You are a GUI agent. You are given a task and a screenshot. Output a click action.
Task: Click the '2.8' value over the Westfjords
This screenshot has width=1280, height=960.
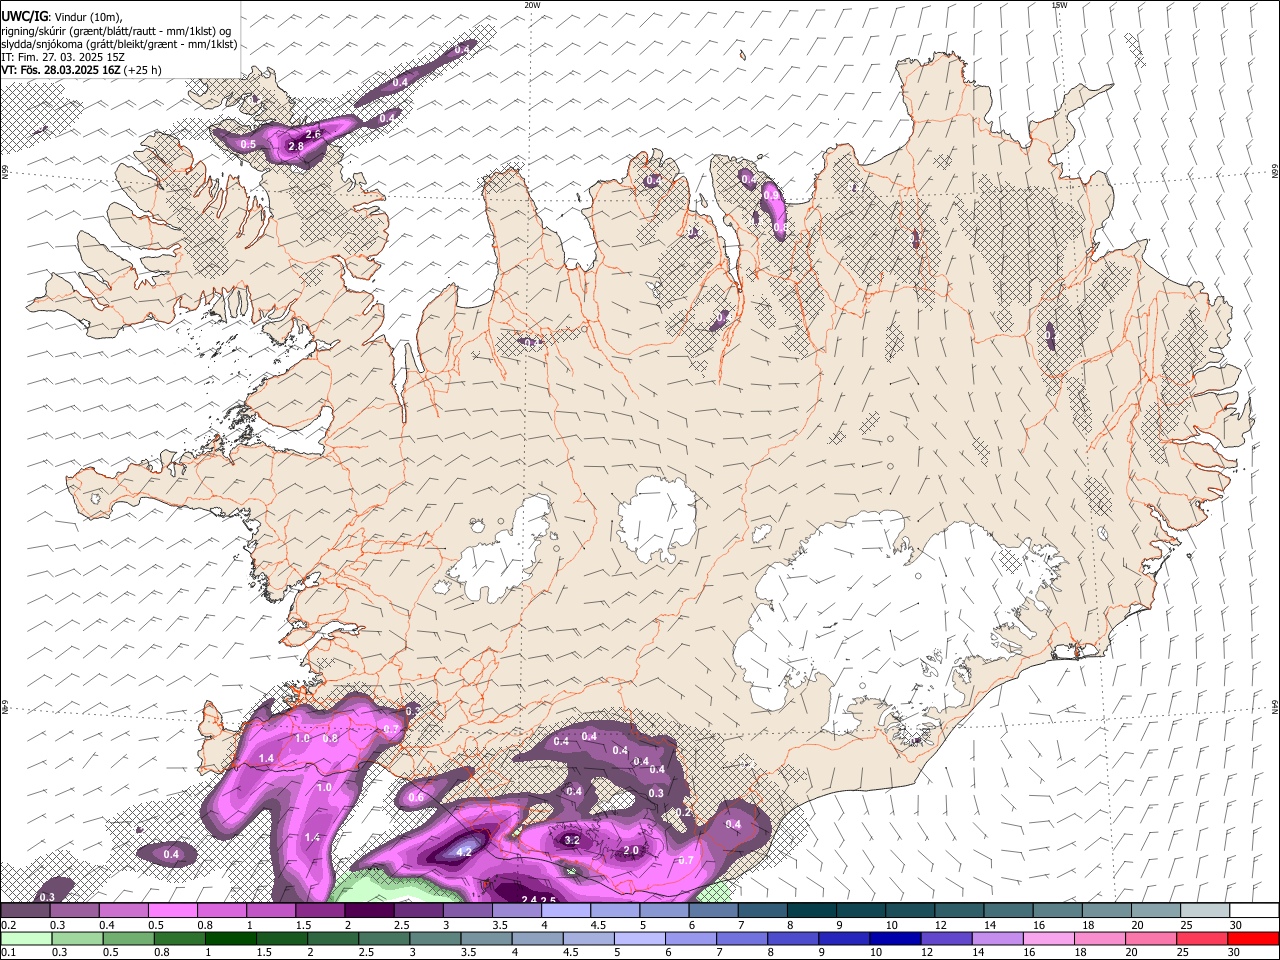pyautogui.click(x=296, y=146)
